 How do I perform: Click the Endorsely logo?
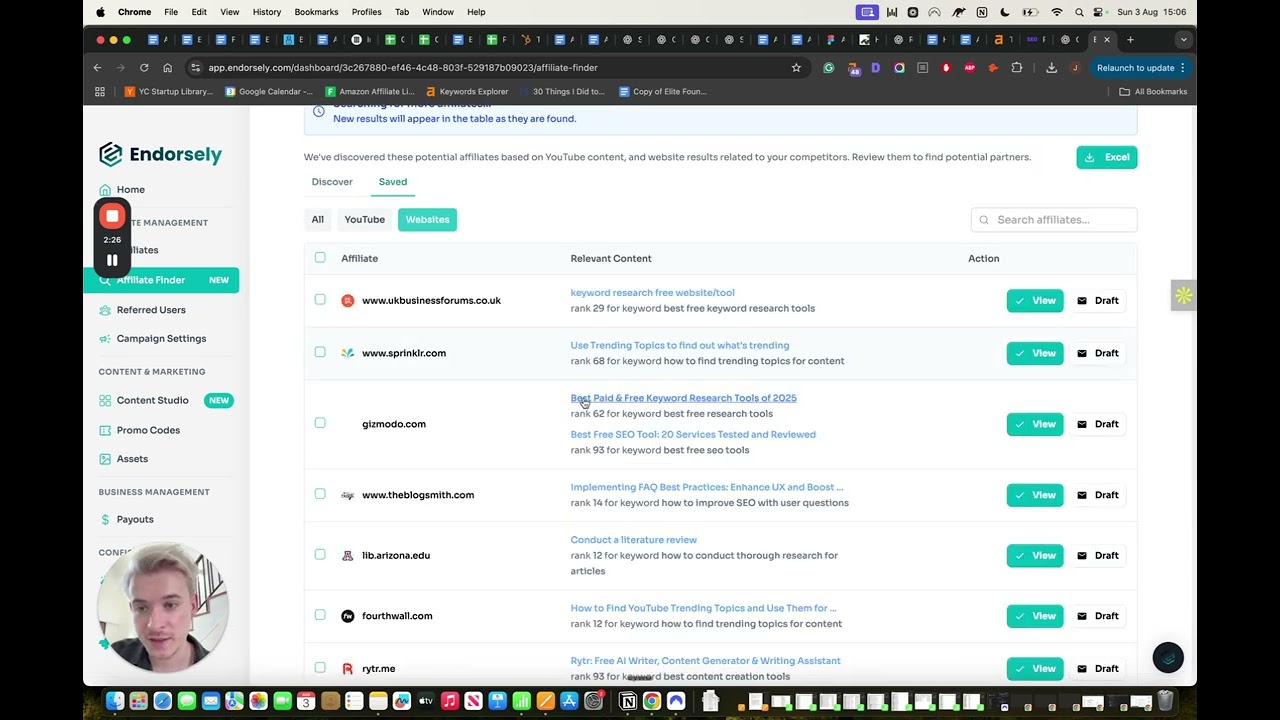click(x=160, y=154)
